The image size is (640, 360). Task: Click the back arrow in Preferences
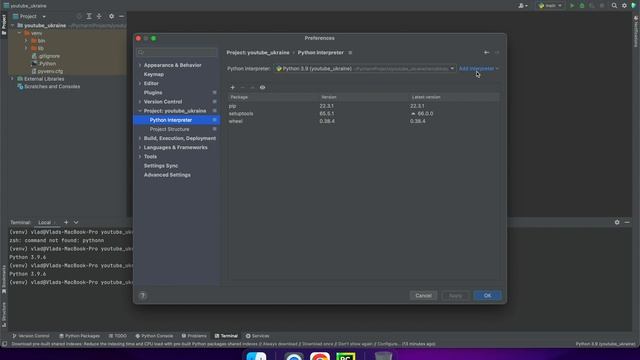[x=487, y=53]
